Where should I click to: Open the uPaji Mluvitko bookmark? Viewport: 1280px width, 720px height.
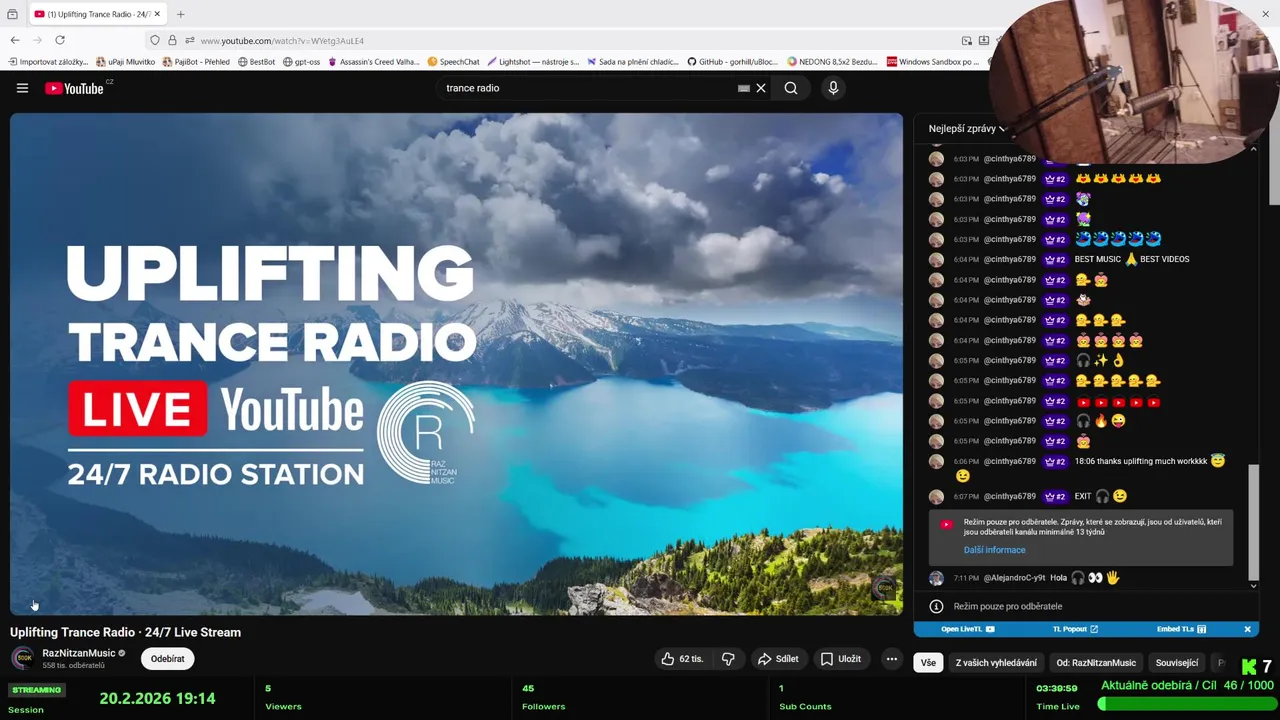[x=125, y=62]
